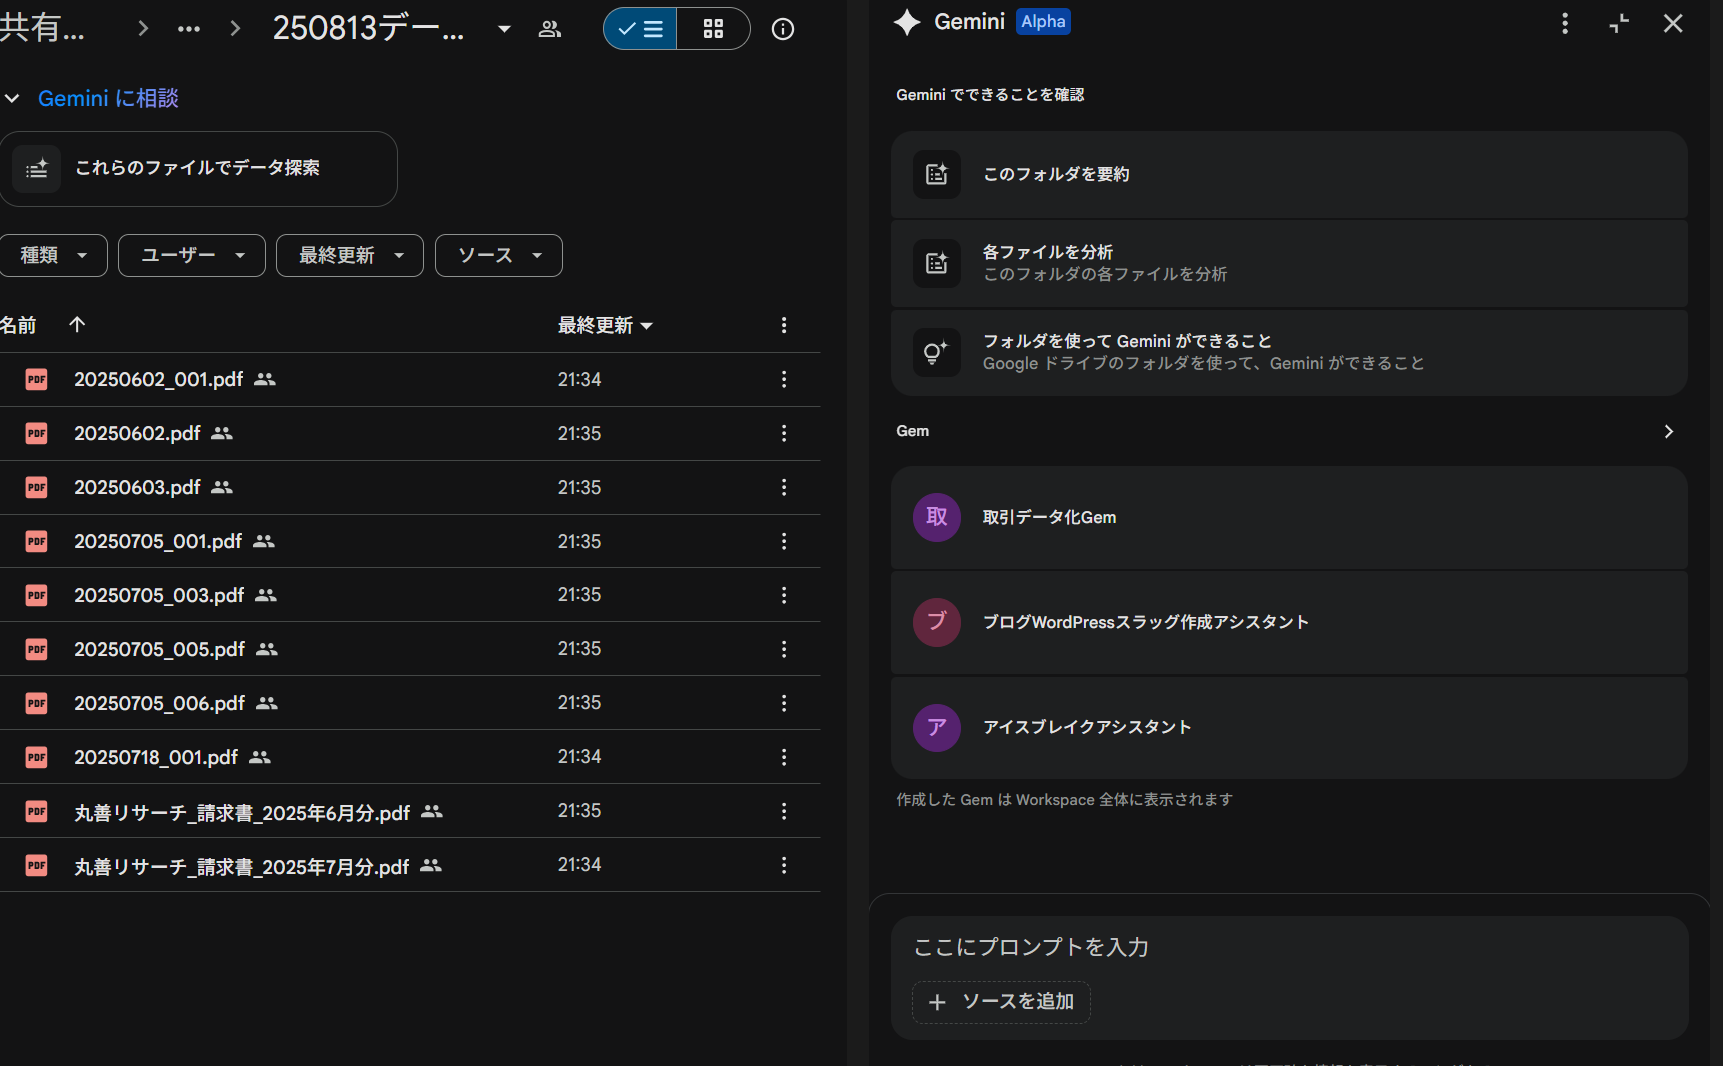Open Gemini panel more options menu
Screen dimensions: 1723x1066
(1565, 23)
